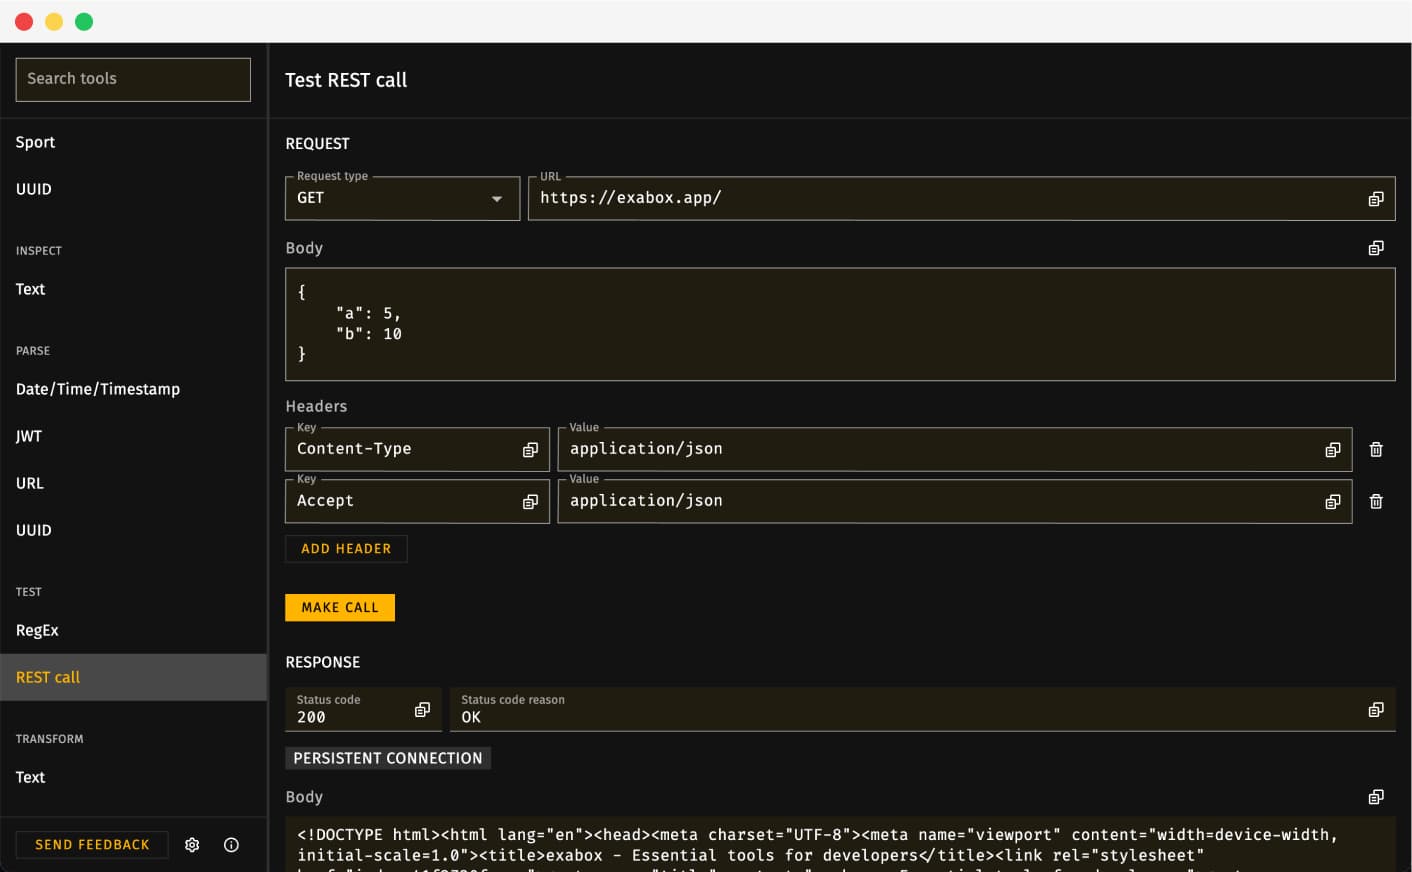Copy the Accept header value

(x=1332, y=502)
